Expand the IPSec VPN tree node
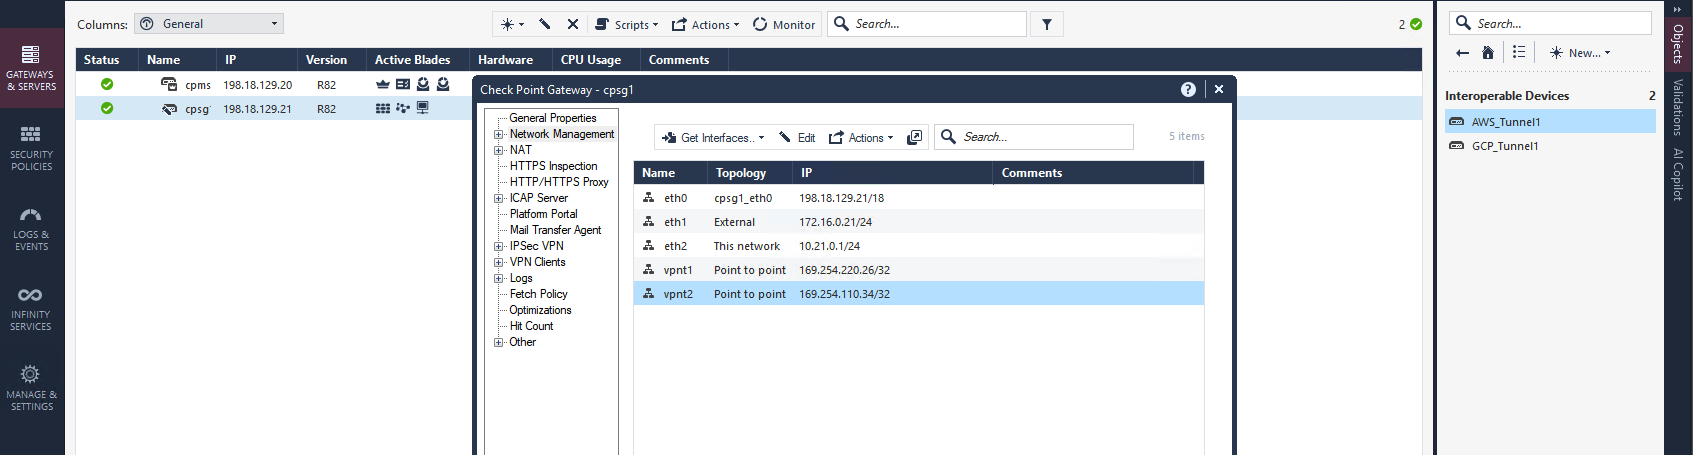Image resolution: width=1693 pixels, height=455 pixels. 498,246
